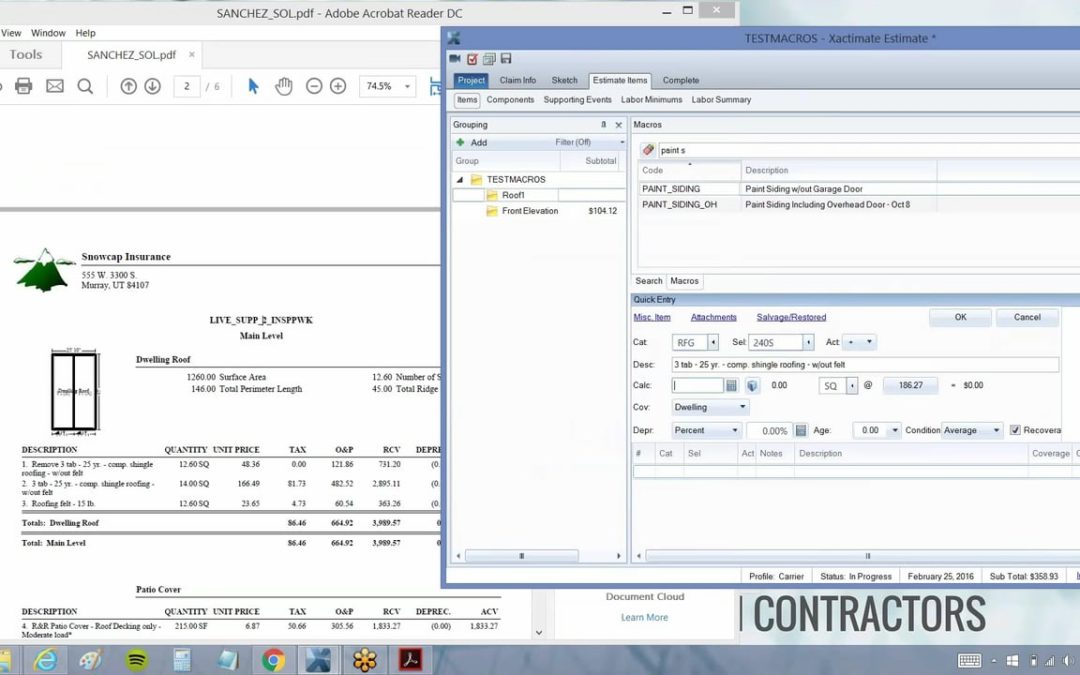Click the green plus Add icon in Grouping
The height and width of the screenshot is (675, 1080).
pos(460,143)
